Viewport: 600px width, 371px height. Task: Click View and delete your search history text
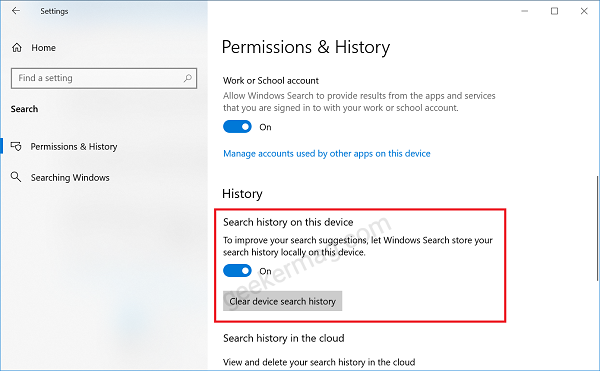(x=319, y=362)
